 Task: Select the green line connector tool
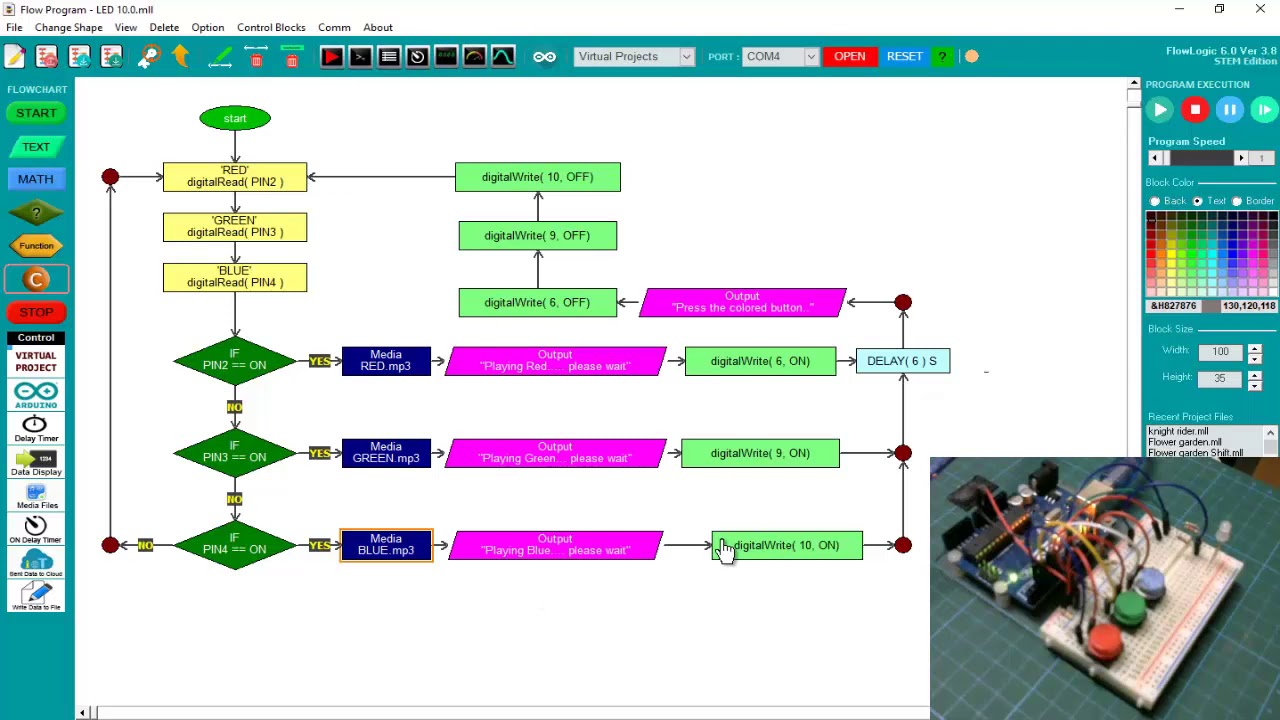point(220,57)
